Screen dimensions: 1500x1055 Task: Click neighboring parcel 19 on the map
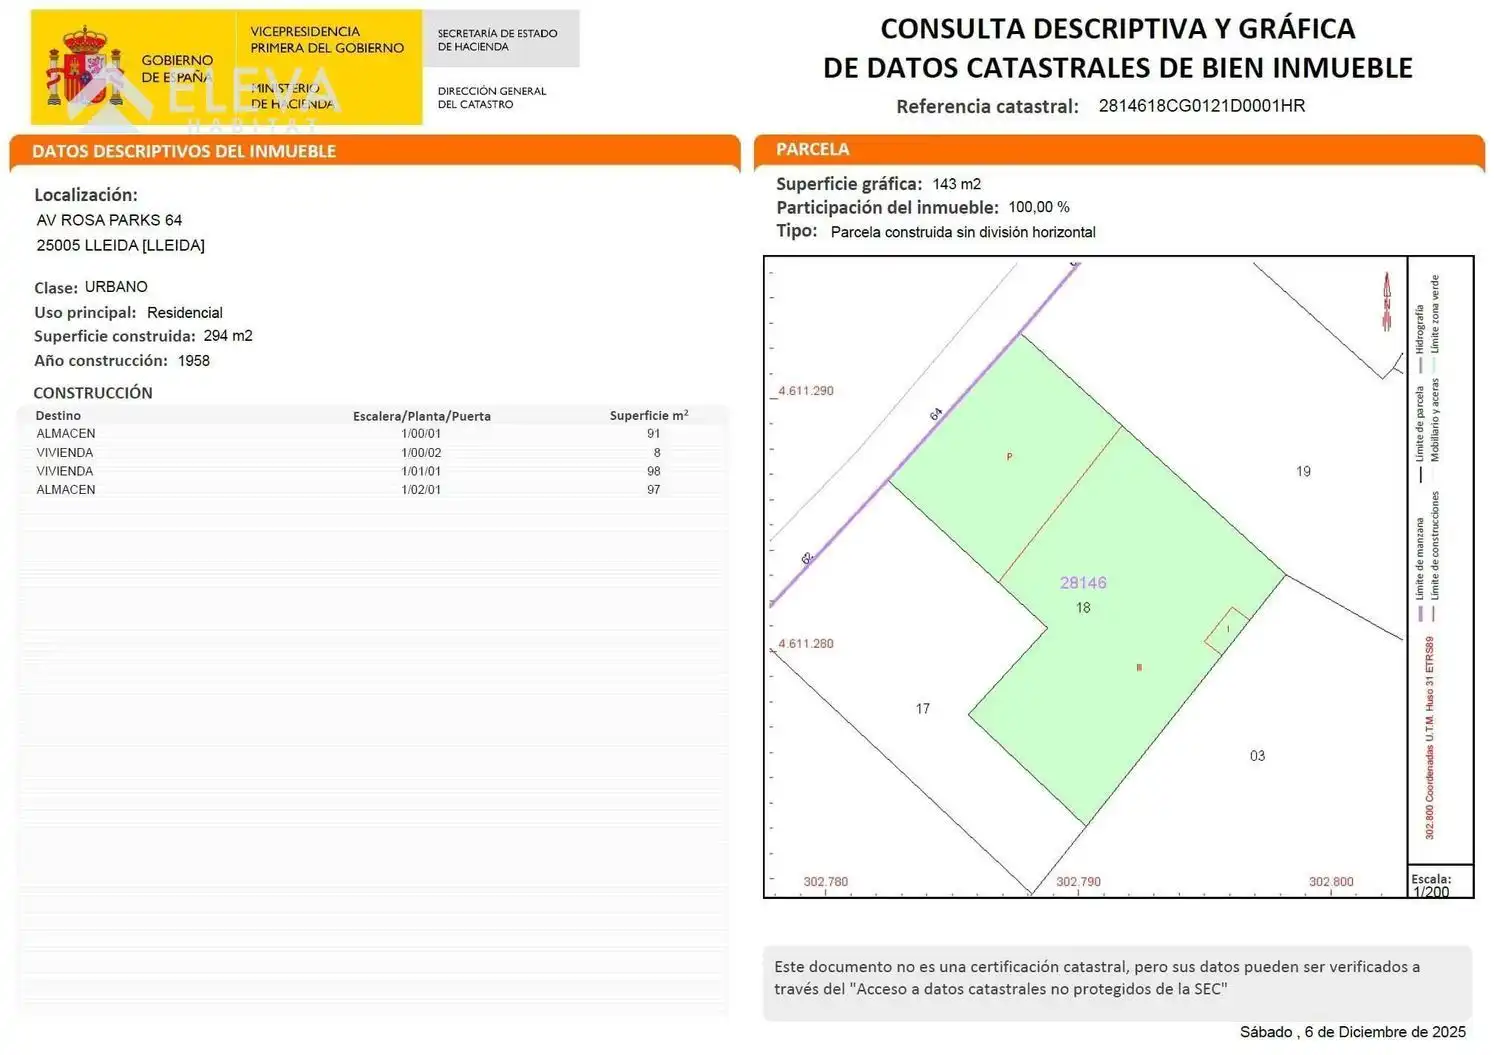[x=1303, y=471]
